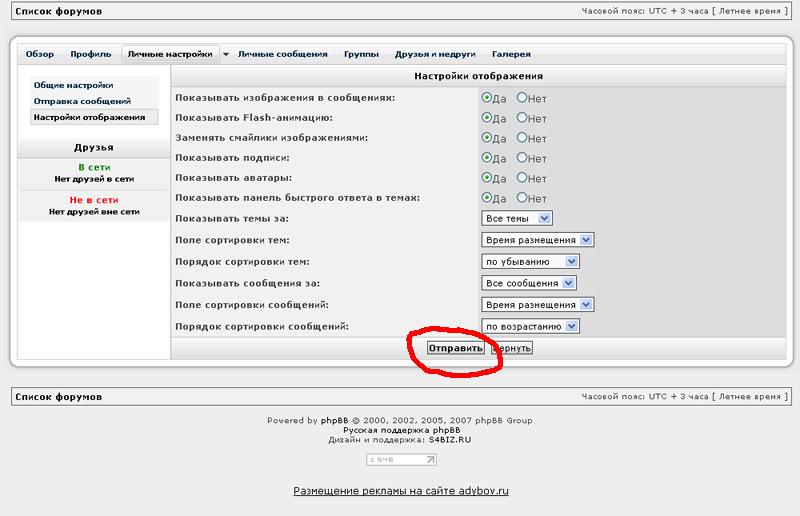Screen dimensions: 800x516
Task: Open the Личные сообщения tab
Action: point(282,54)
